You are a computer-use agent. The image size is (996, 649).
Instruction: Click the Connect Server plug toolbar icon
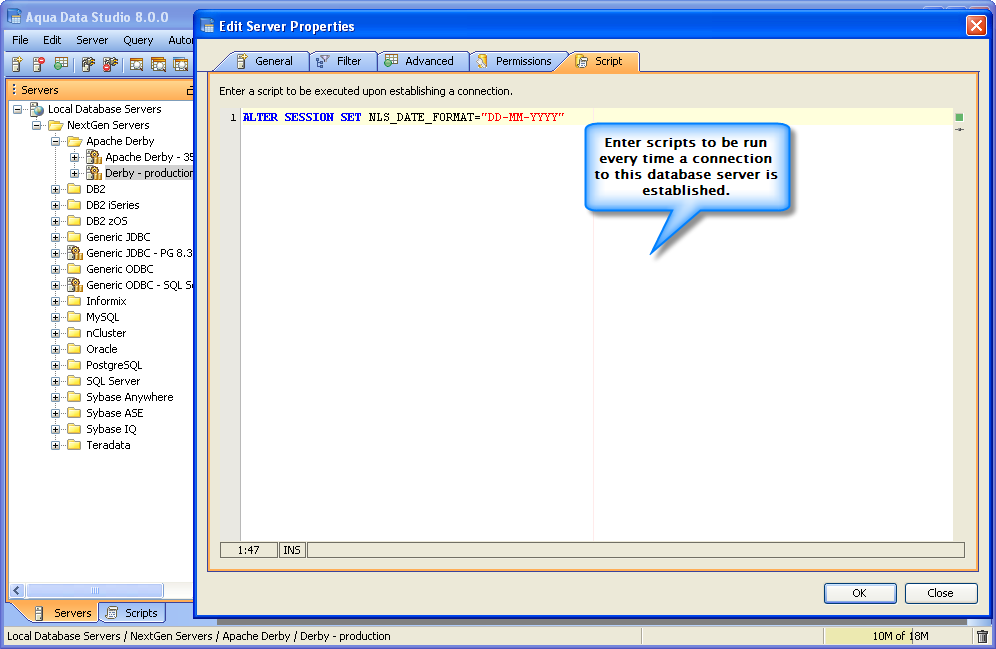[x=88, y=64]
